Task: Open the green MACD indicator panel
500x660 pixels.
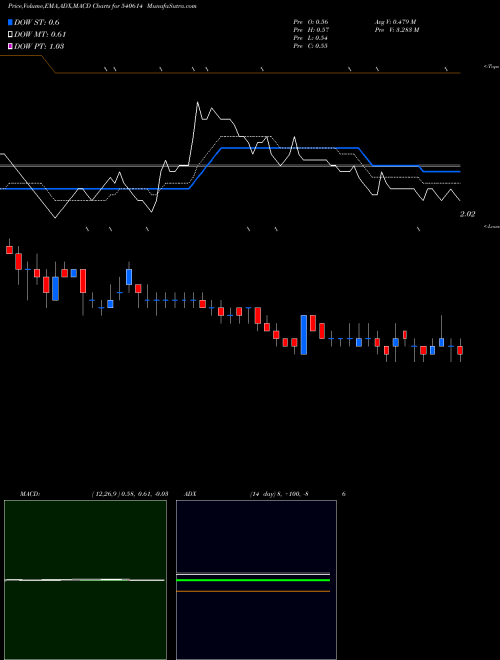Action: click(85, 580)
